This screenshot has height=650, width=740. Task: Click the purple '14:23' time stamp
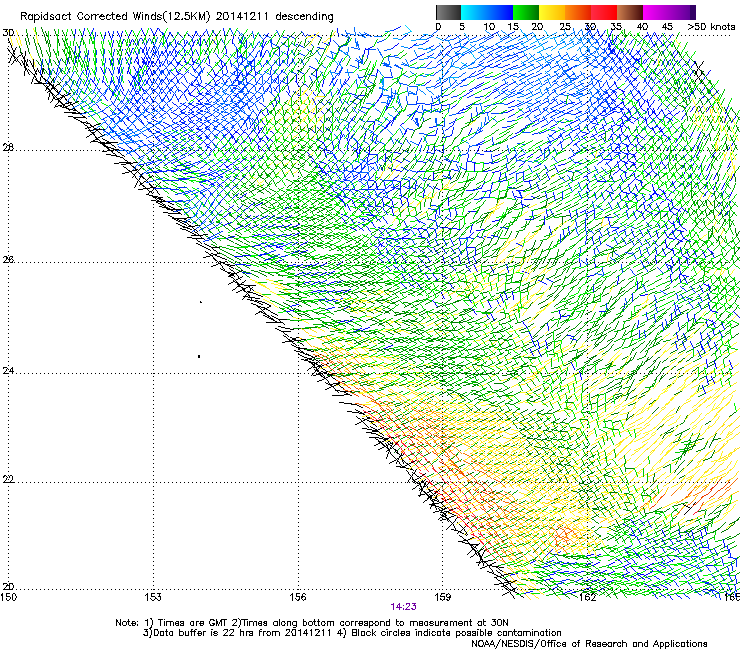tap(404, 607)
